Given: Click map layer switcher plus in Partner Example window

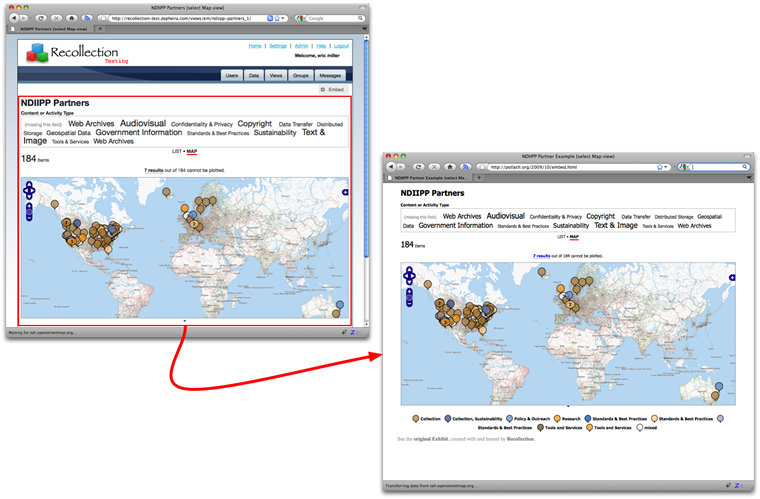Looking at the screenshot, I should tap(732, 278).
